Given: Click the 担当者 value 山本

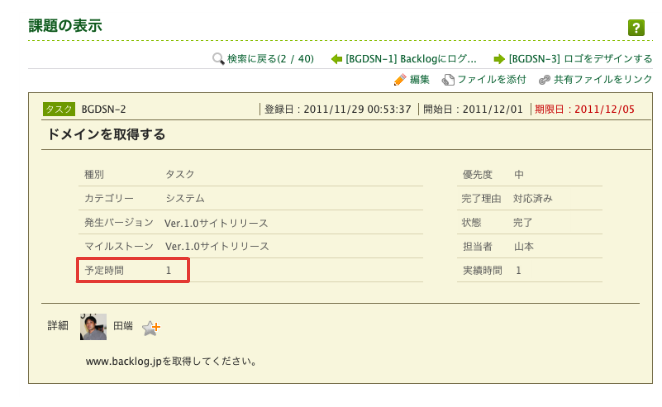Looking at the screenshot, I should [524, 247].
